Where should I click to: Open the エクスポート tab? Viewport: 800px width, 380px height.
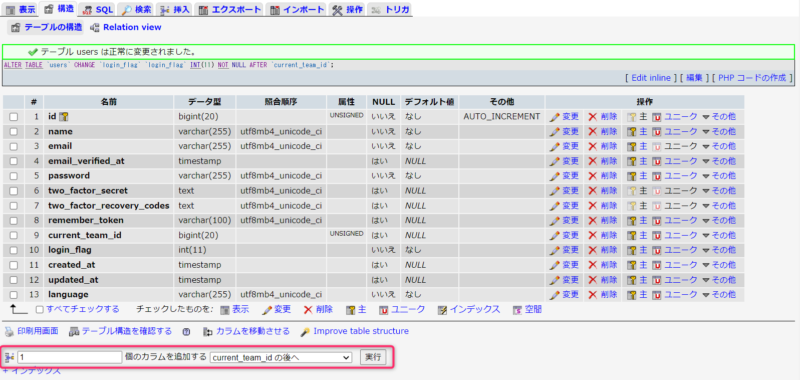pyautogui.click(x=230, y=9)
